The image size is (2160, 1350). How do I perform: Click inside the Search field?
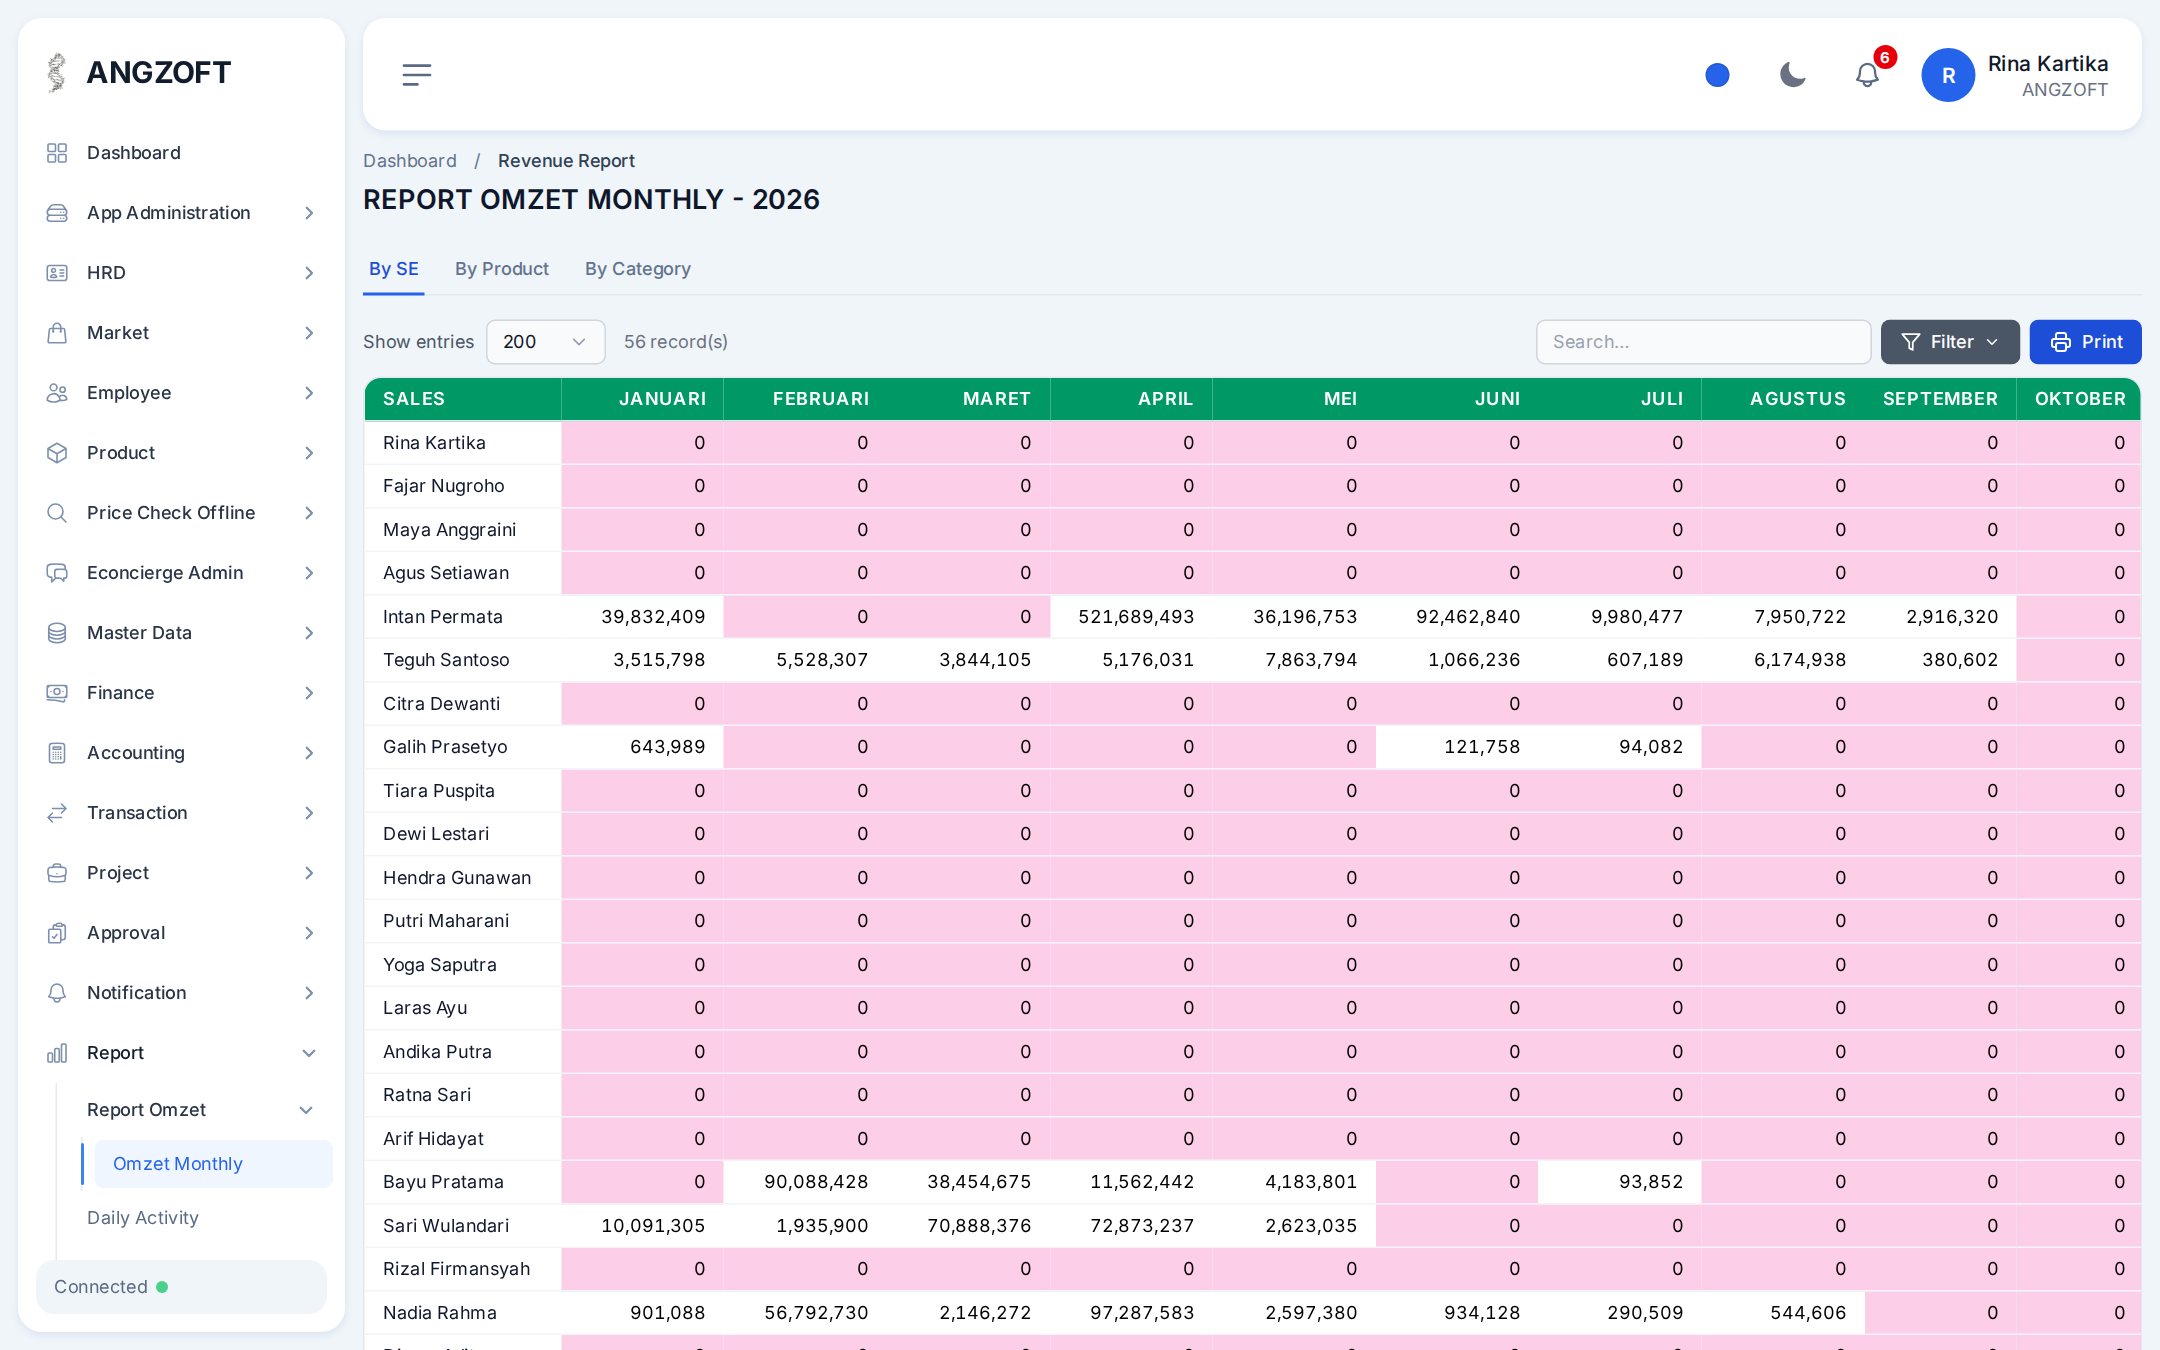tap(1703, 342)
